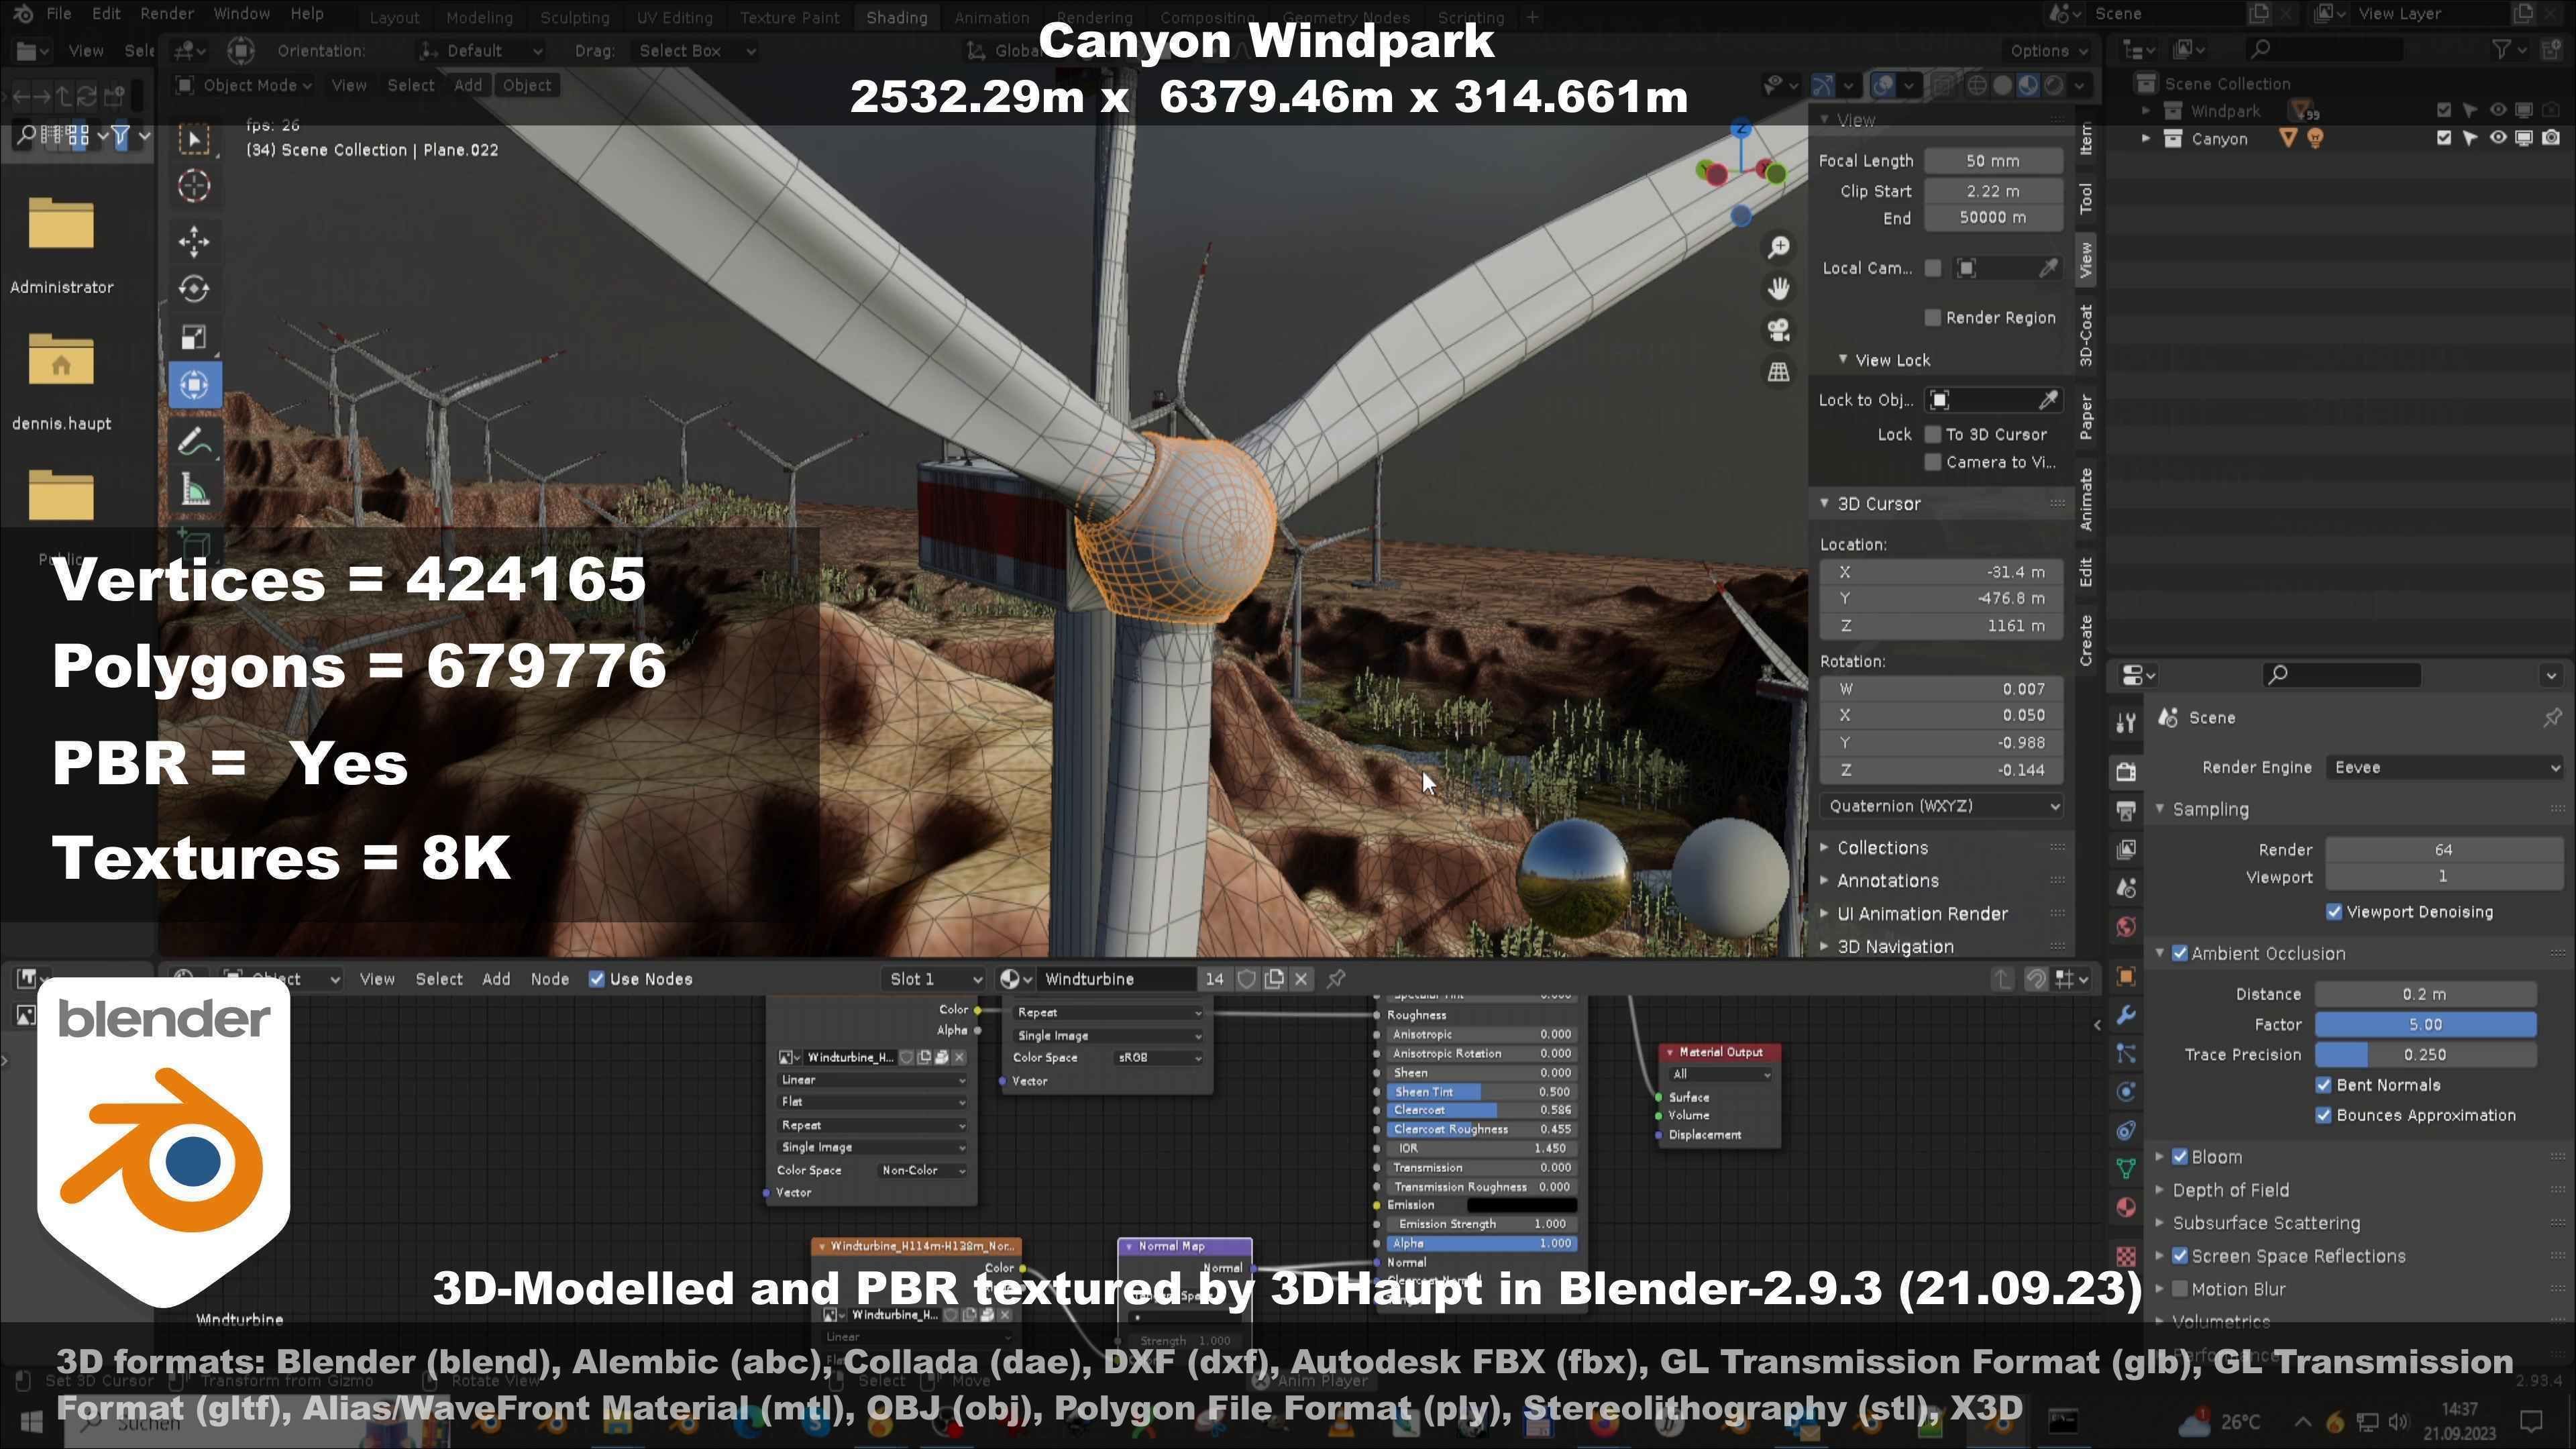
Task: Open the Output properties tab icon
Action: (x=2126, y=810)
